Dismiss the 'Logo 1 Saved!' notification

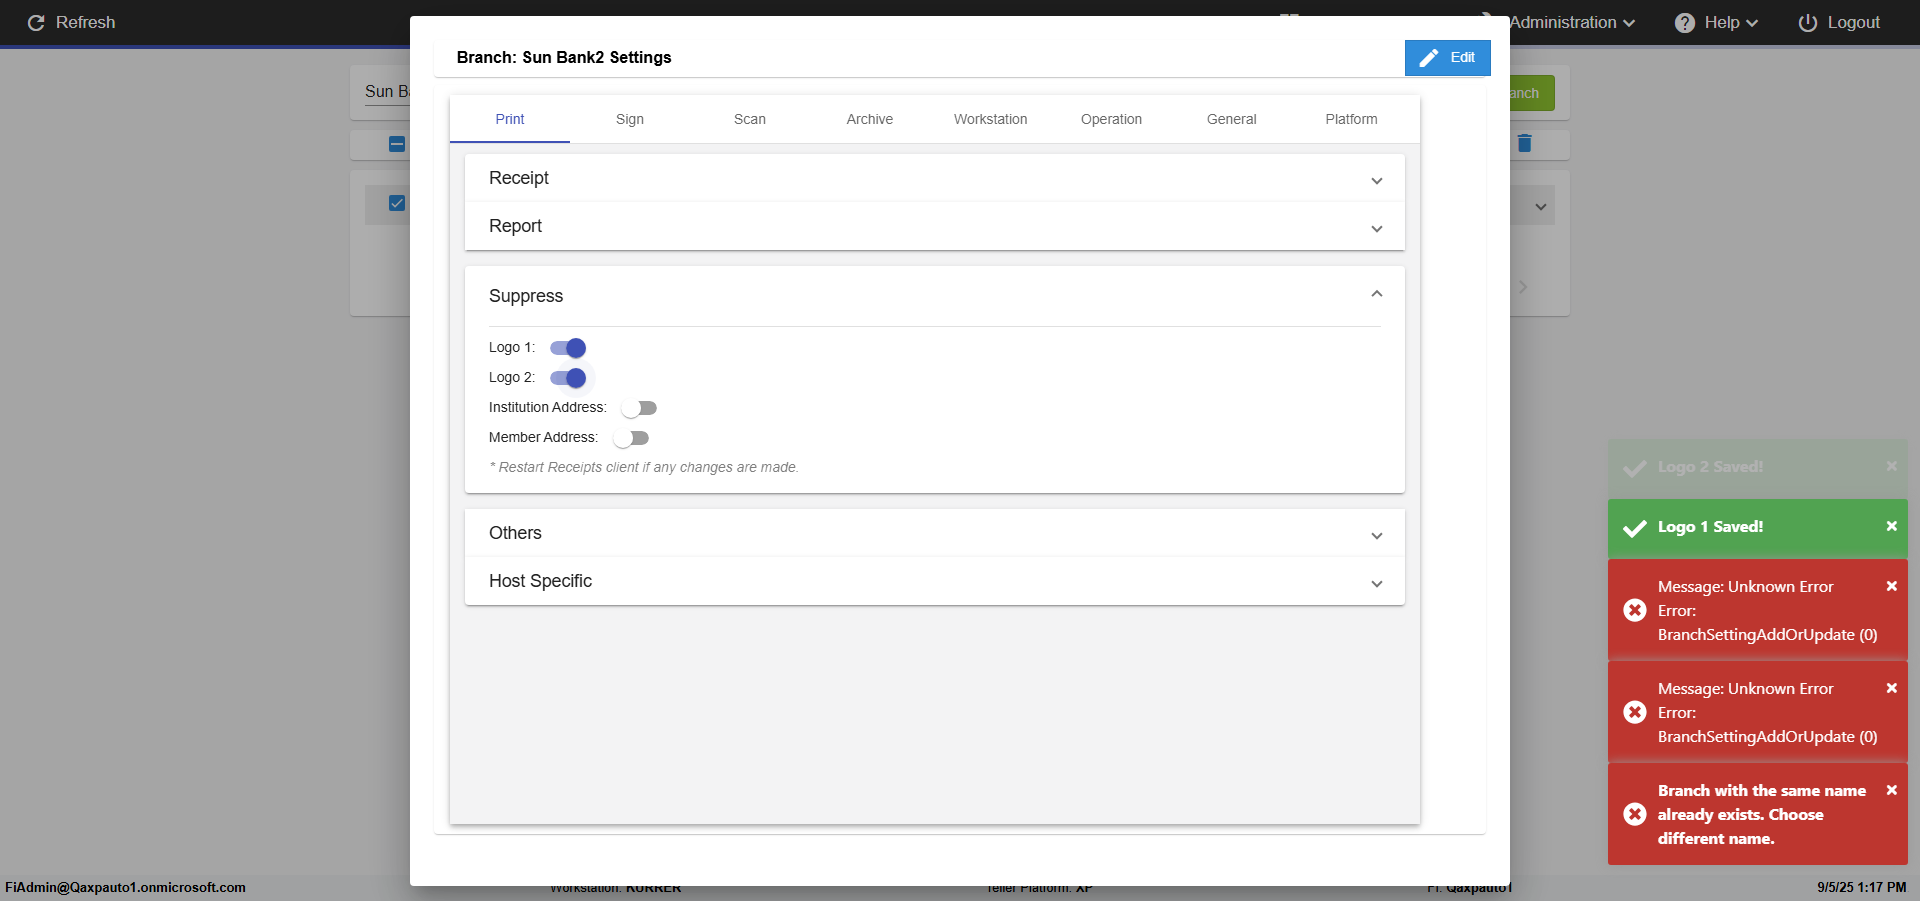pyautogui.click(x=1891, y=526)
